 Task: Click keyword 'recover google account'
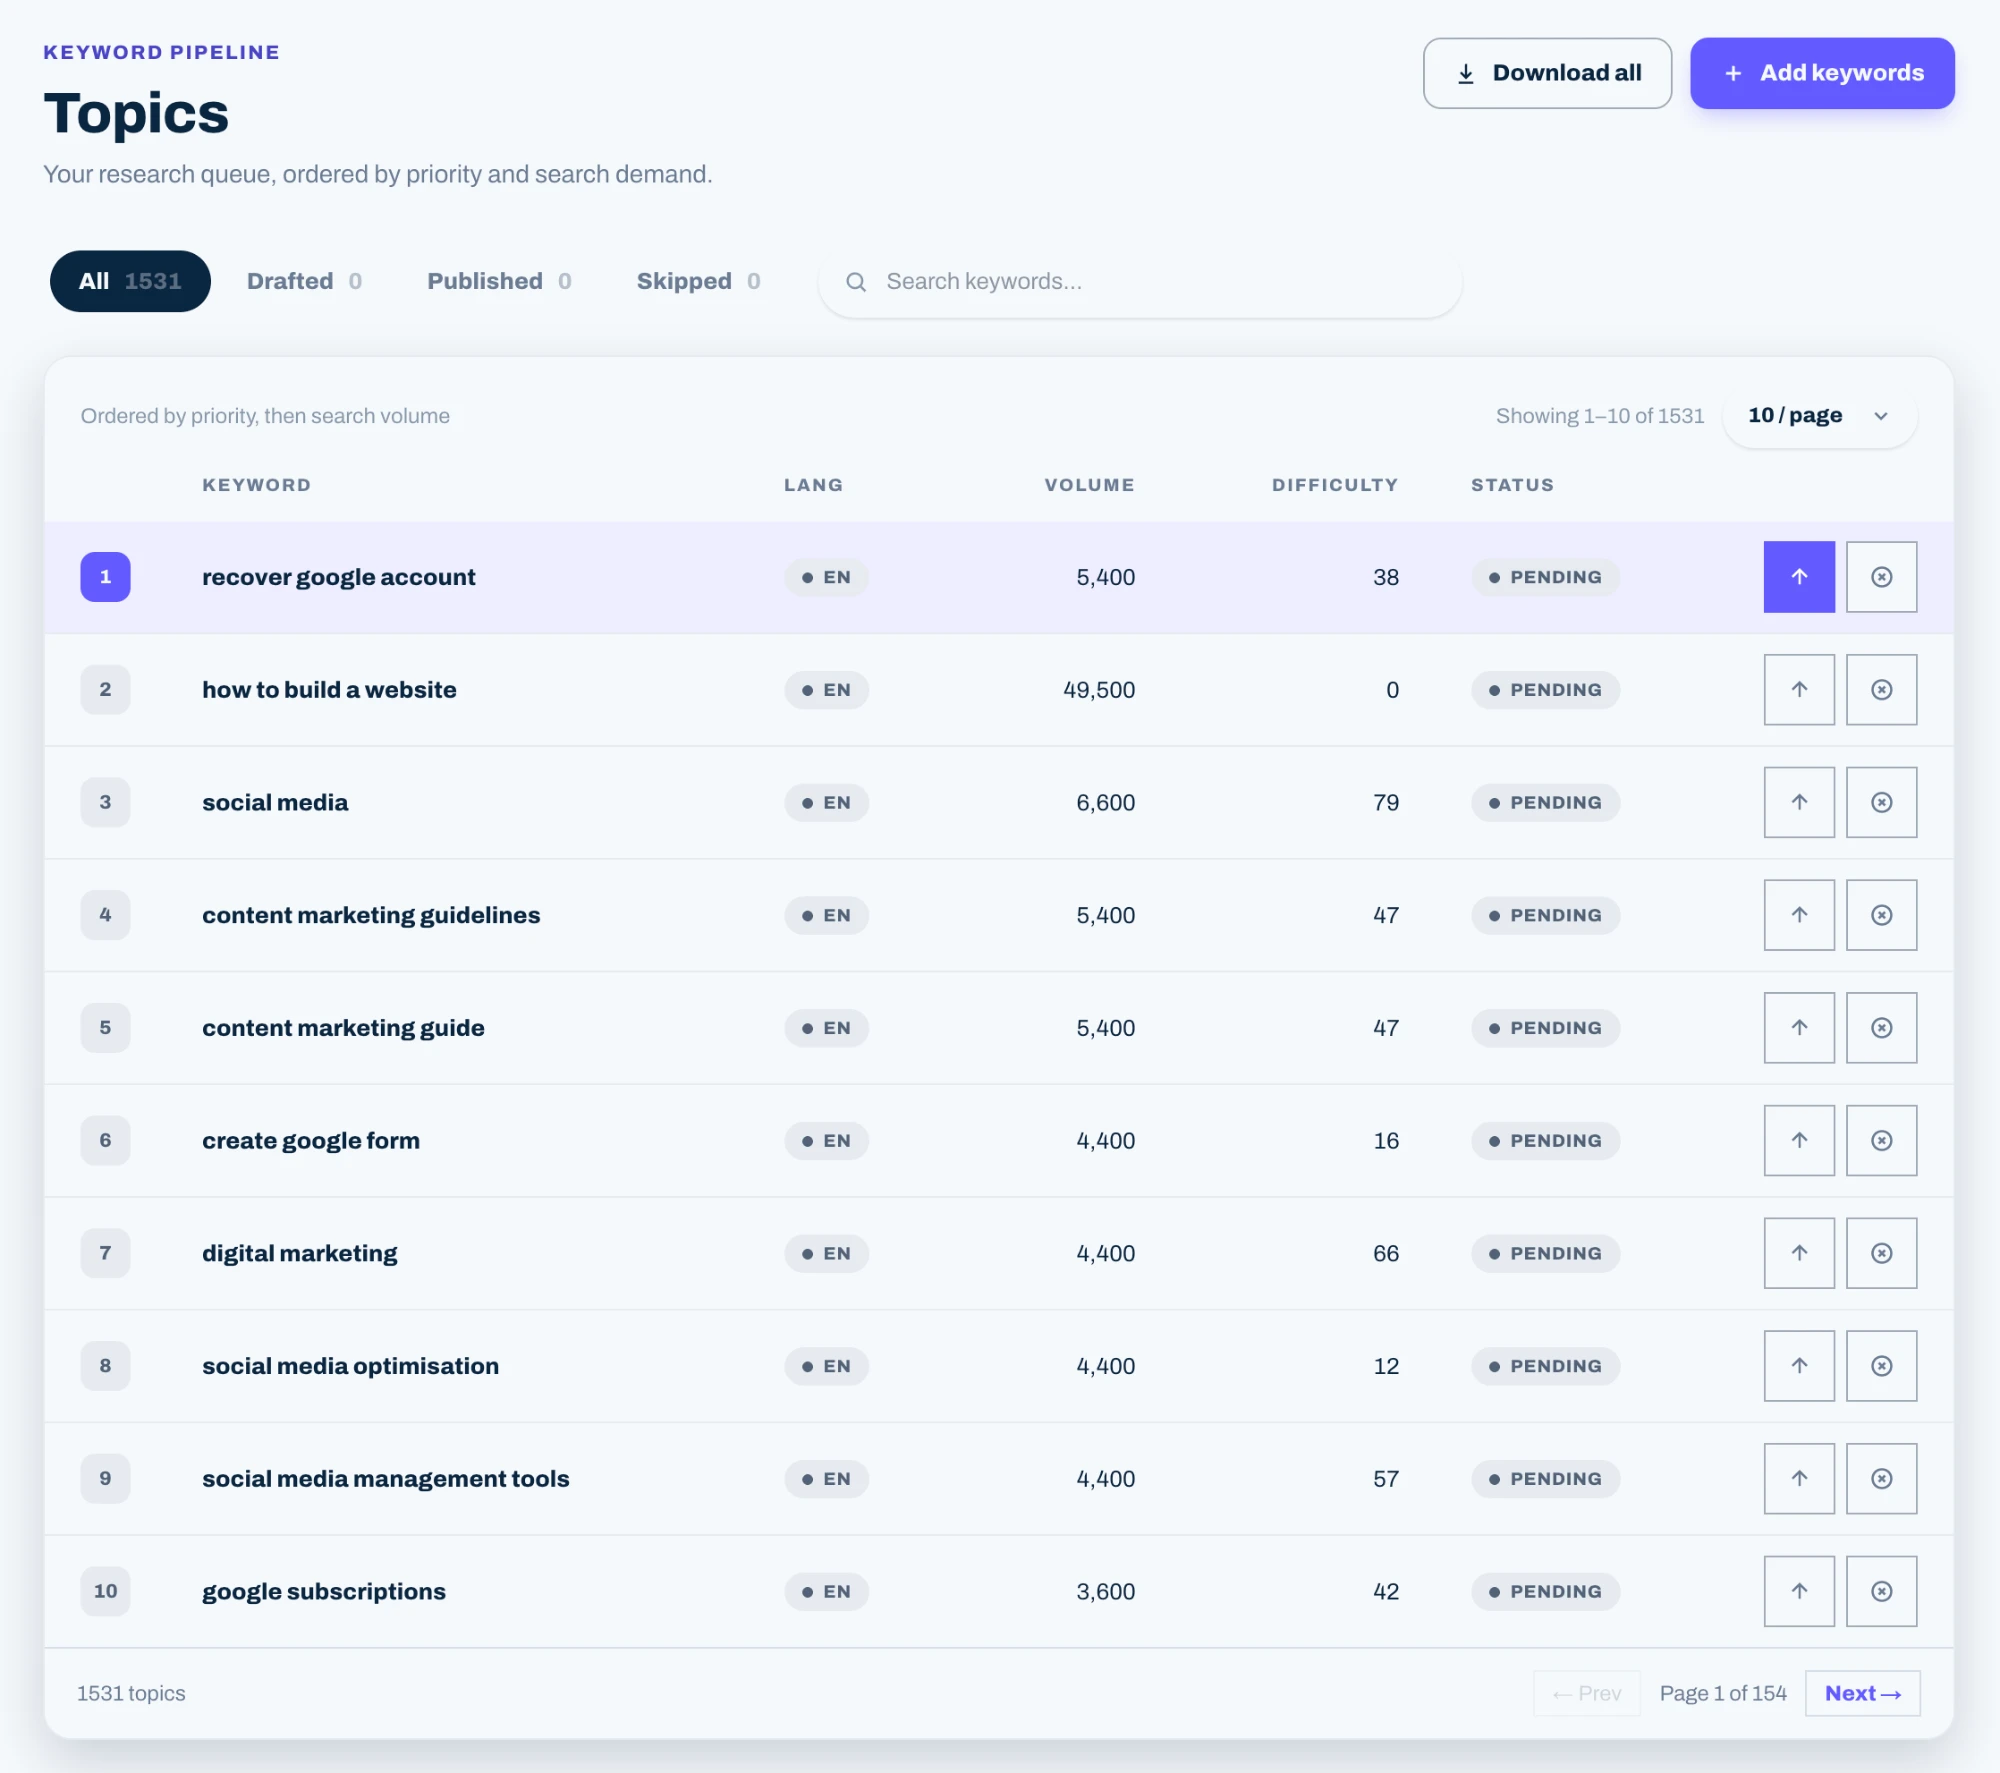tap(338, 577)
